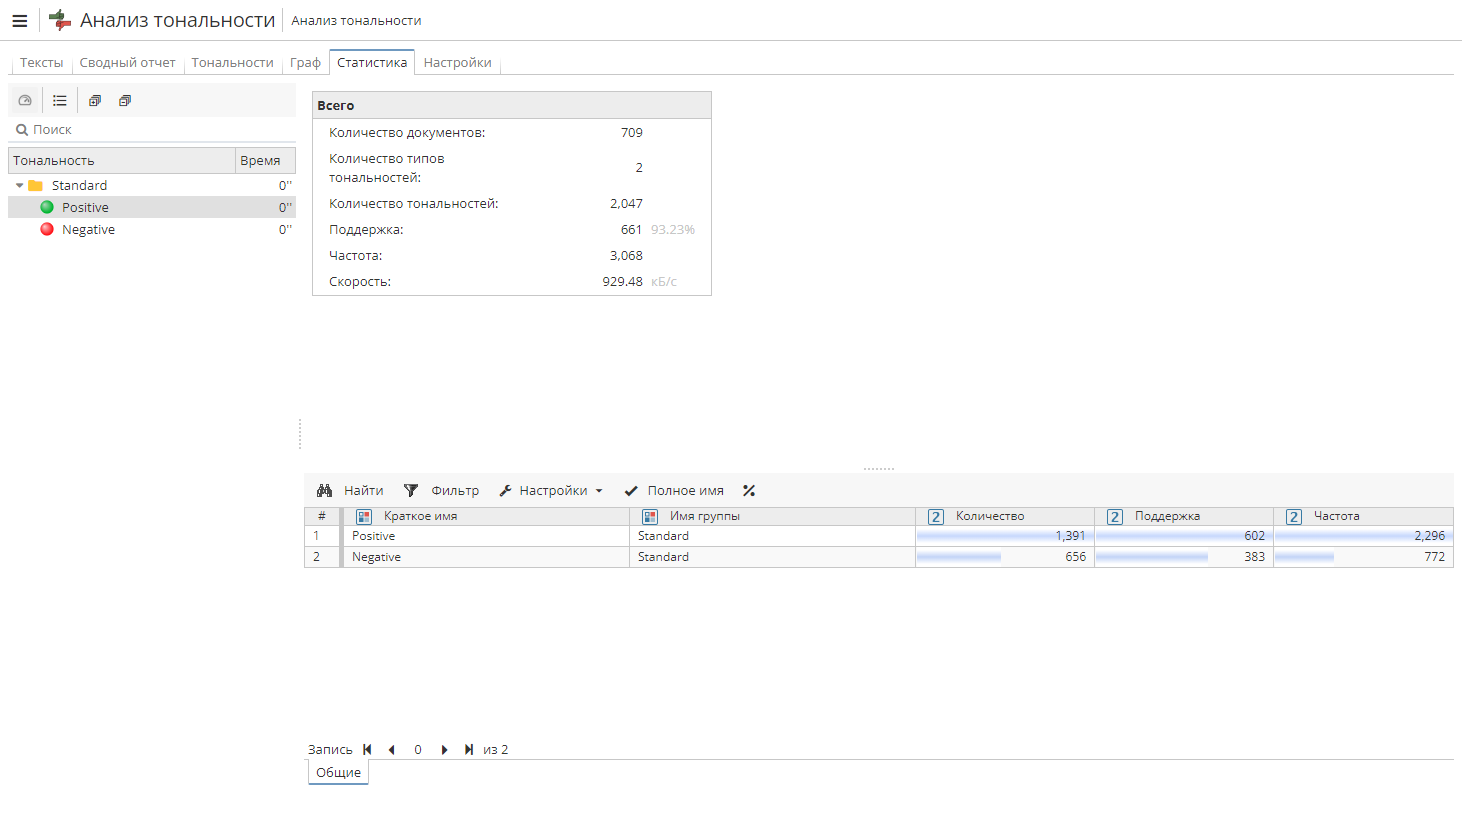Click the Количество column numeric type icon
The image size is (1462, 813).
pyautogui.click(x=936, y=517)
